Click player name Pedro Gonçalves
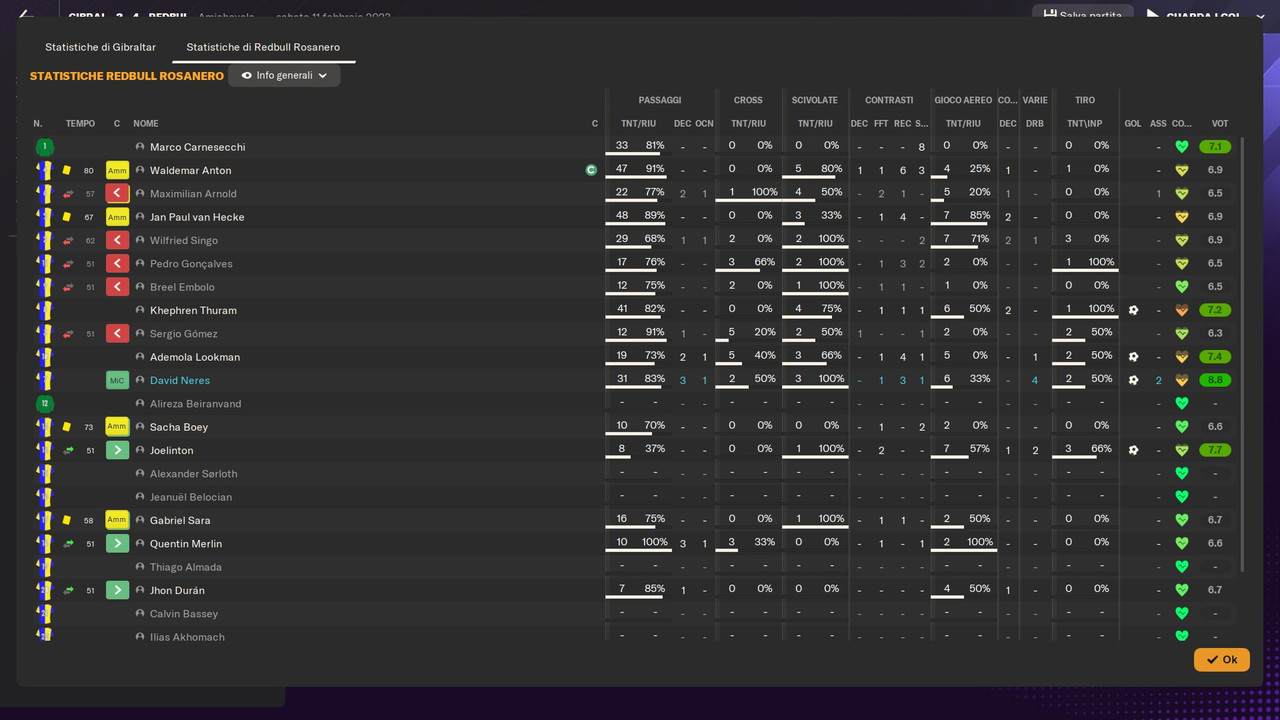This screenshot has width=1280, height=720. (x=191, y=264)
